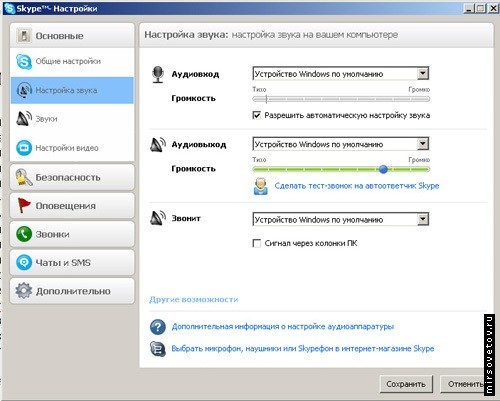Minimize the Skype settings window
This screenshot has width=500, height=401.
click(469, 8)
